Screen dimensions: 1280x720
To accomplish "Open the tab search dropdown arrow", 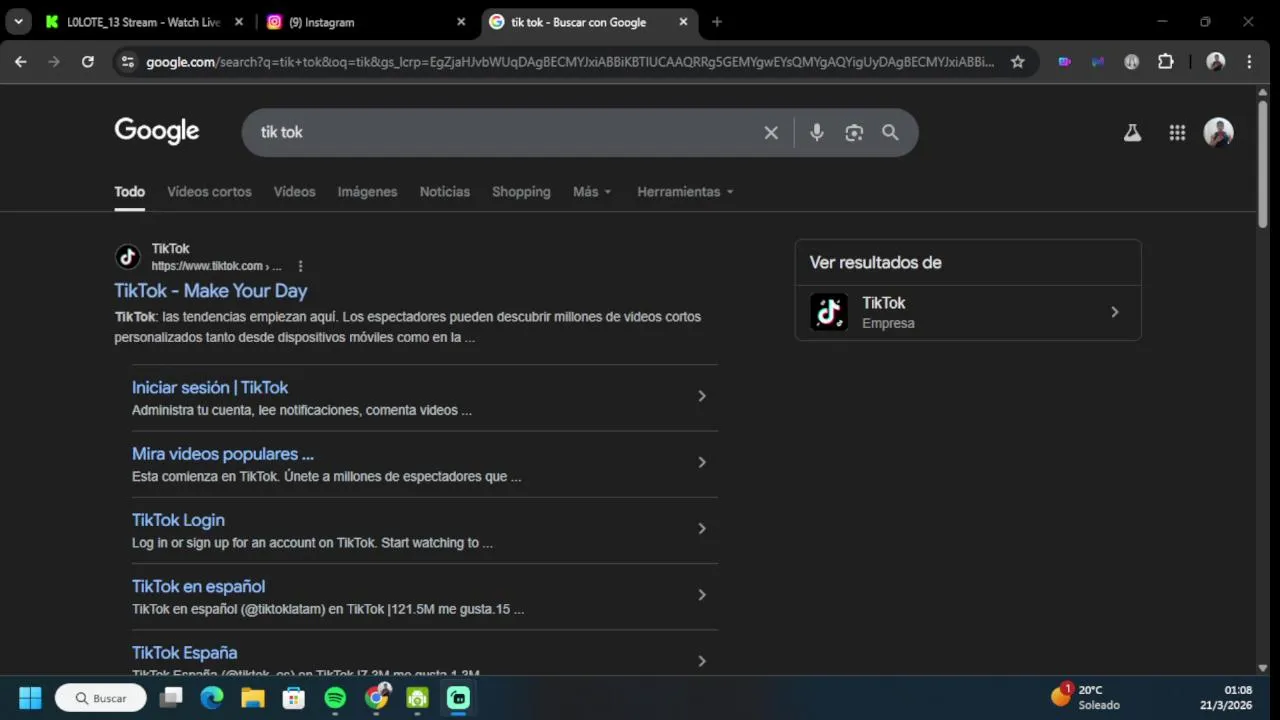I will [x=18, y=22].
